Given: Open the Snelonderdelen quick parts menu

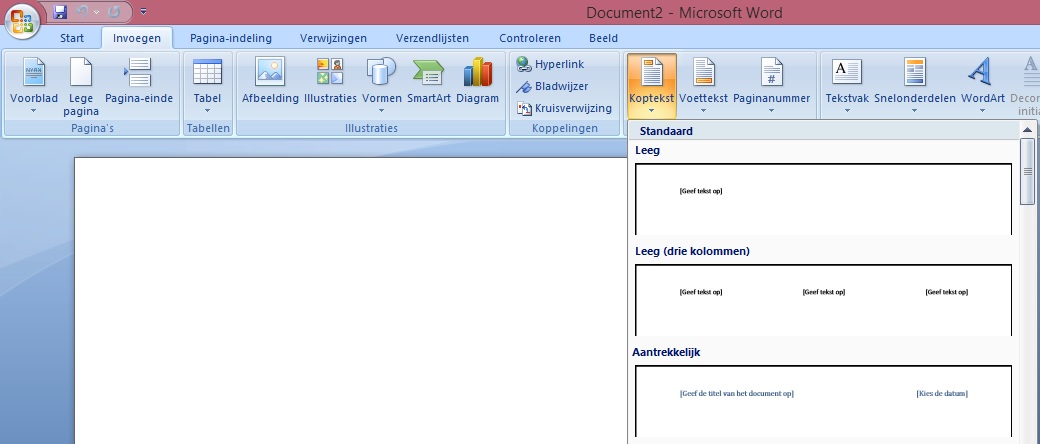Looking at the screenshot, I should coord(915,85).
